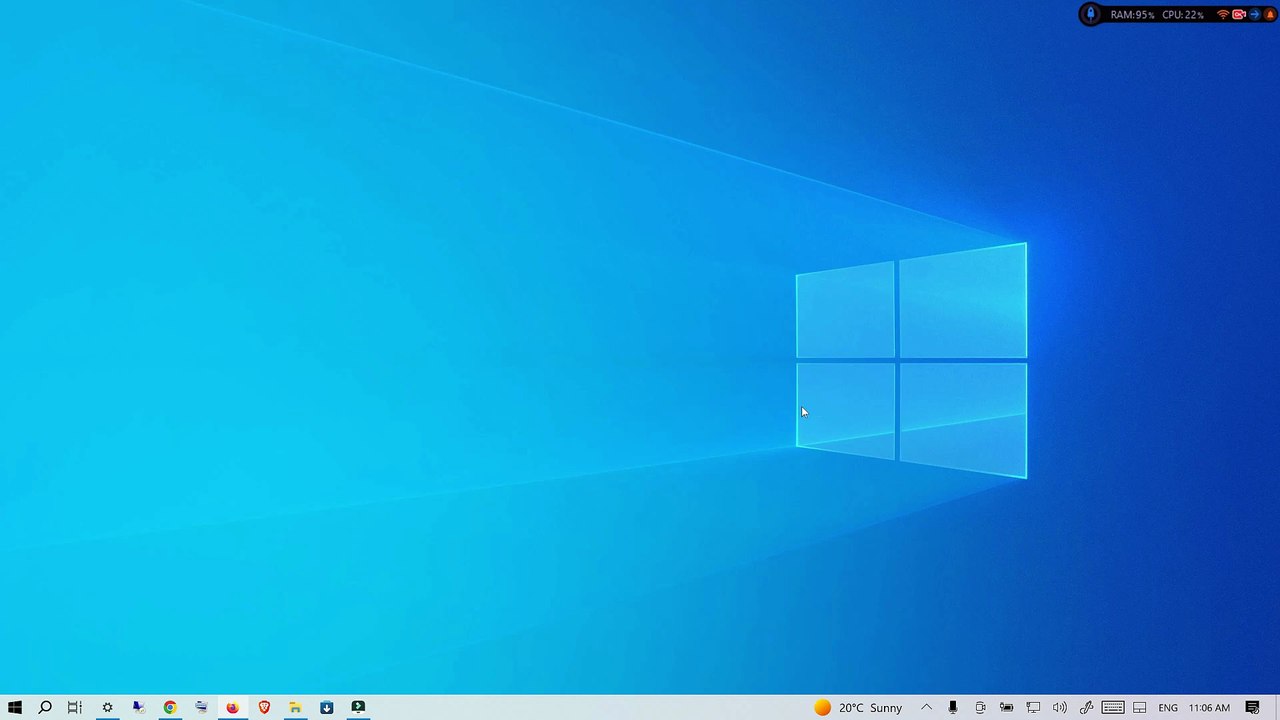Click the Wi-Fi icon in overlay widget

coord(1223,14)
